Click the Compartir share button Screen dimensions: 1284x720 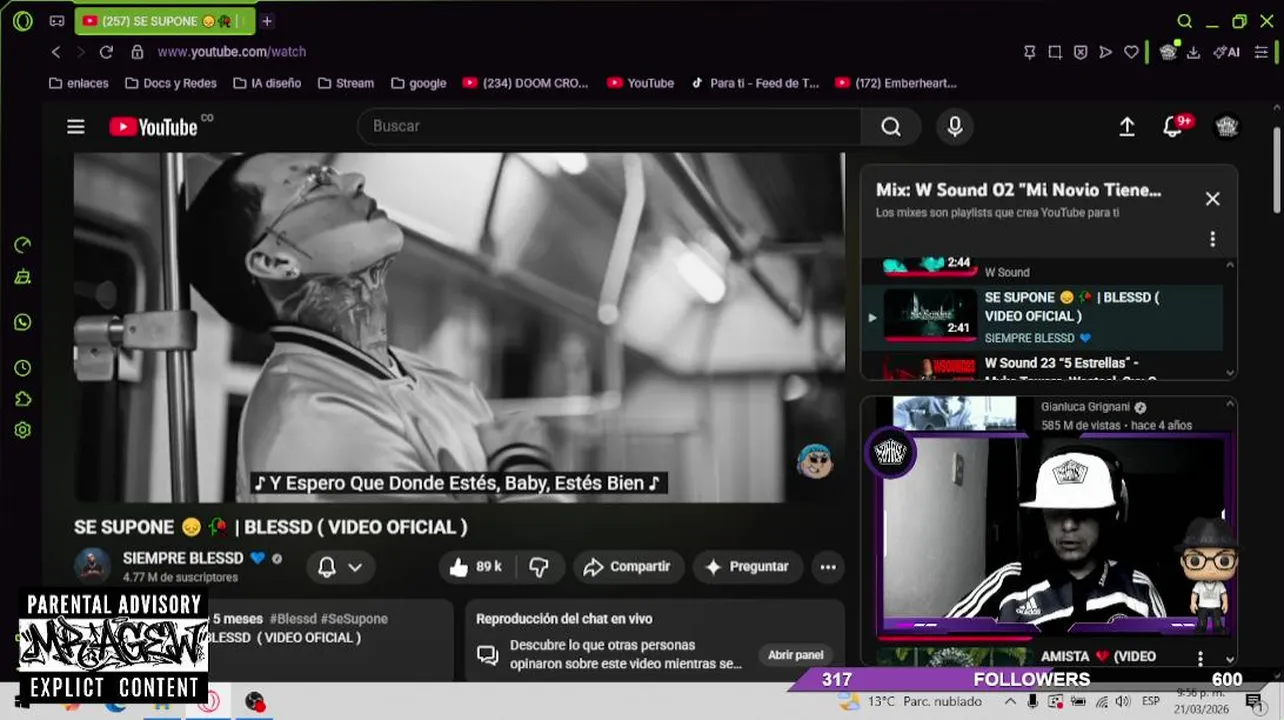628,567
